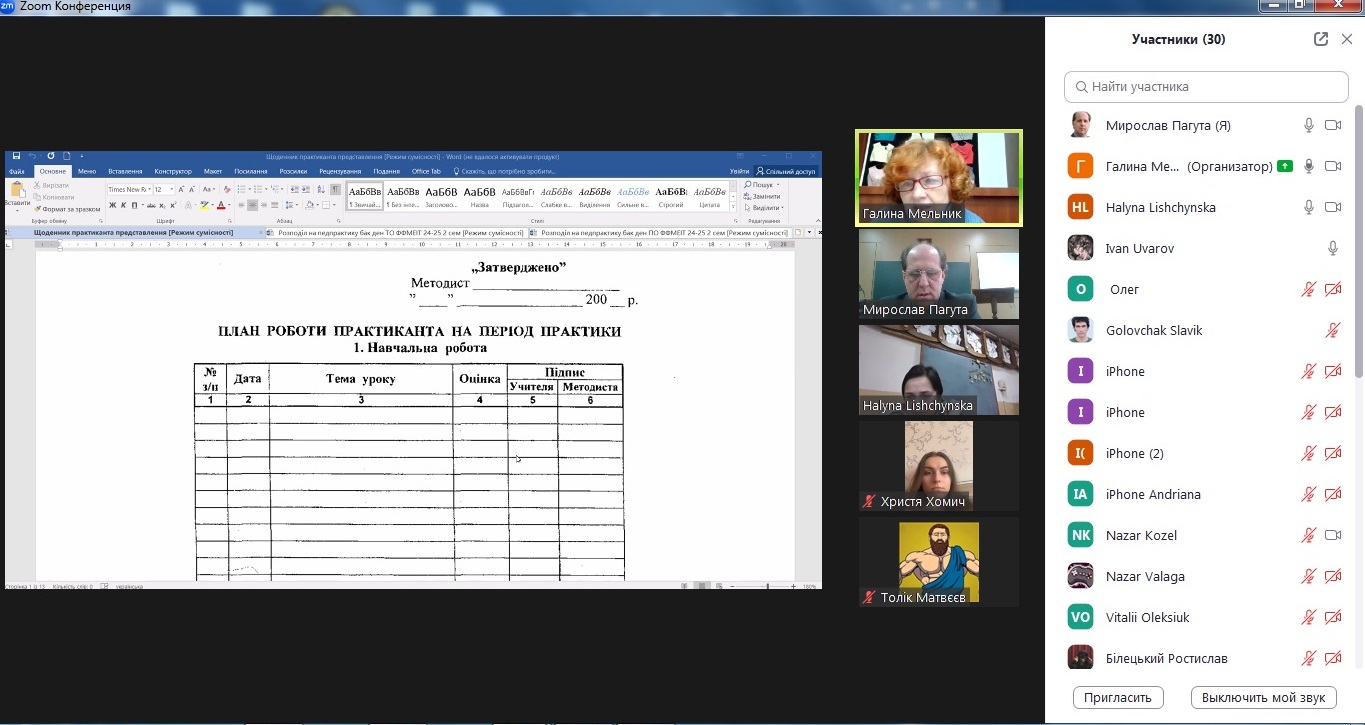Click Ivan Uvarov's microphone icon
Image resolution: width=1365 pixels, height=725 pixels.
click(1332, 248)
